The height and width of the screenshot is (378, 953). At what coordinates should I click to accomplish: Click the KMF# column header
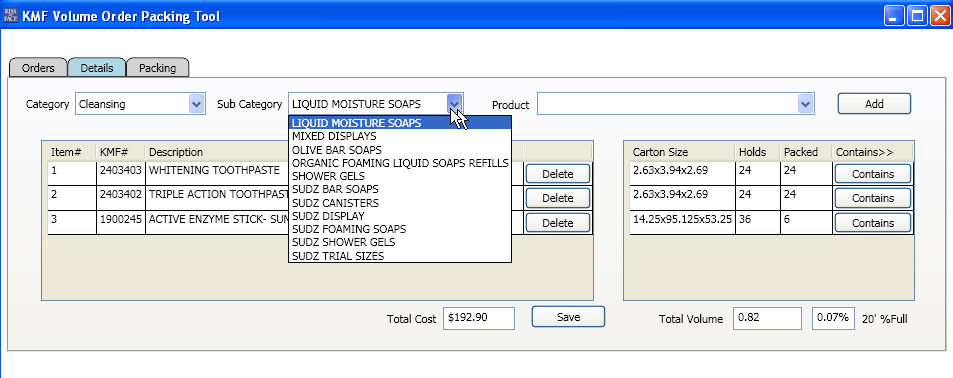(120, 152)
